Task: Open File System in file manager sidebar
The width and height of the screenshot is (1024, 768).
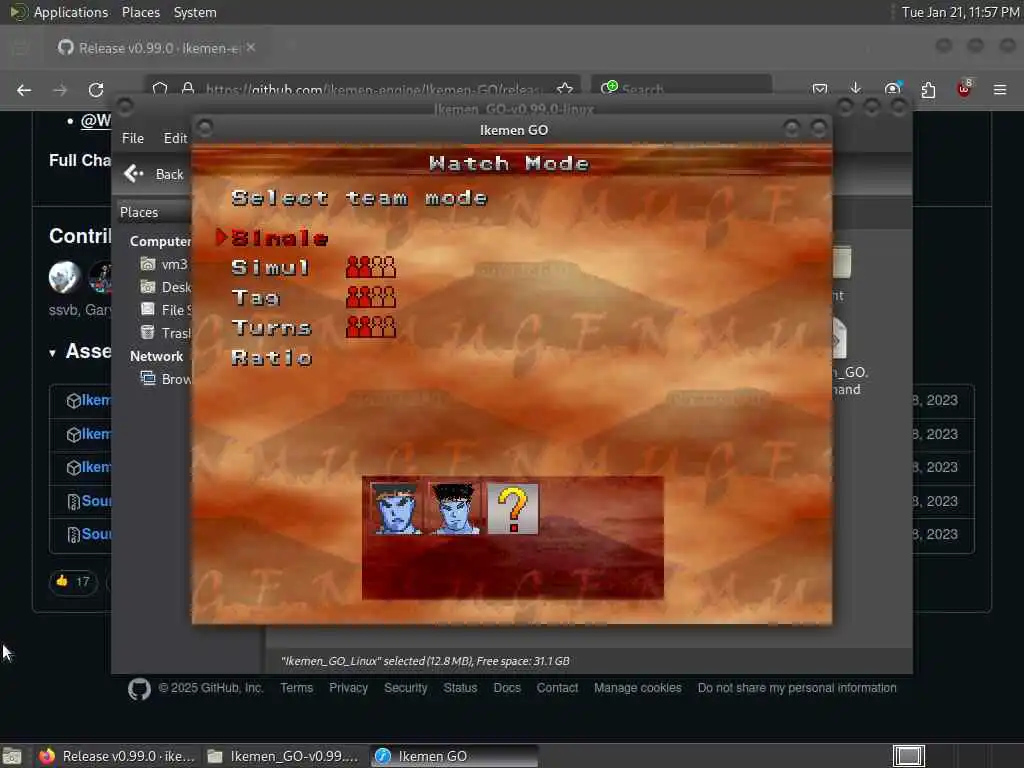Action: click(165, 310)
